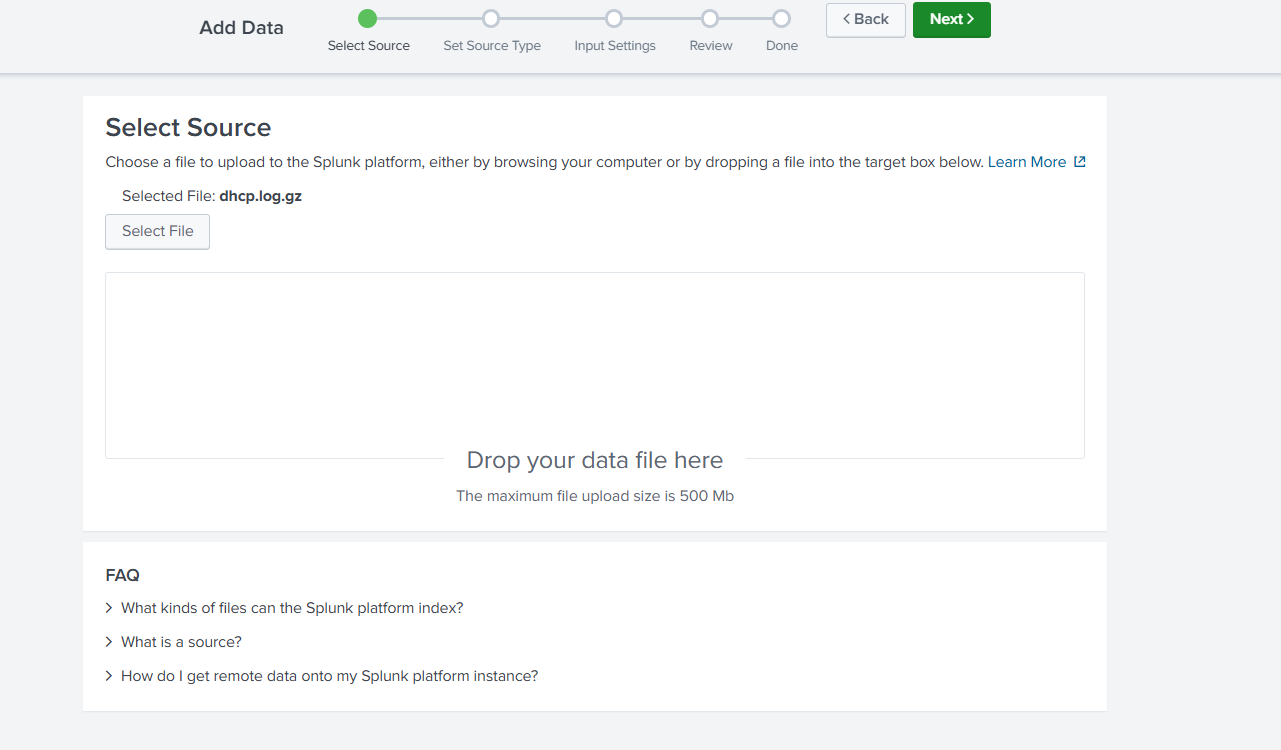Click the external link icon after Learn More
1281x750 pixels.
pos(1079,162)
